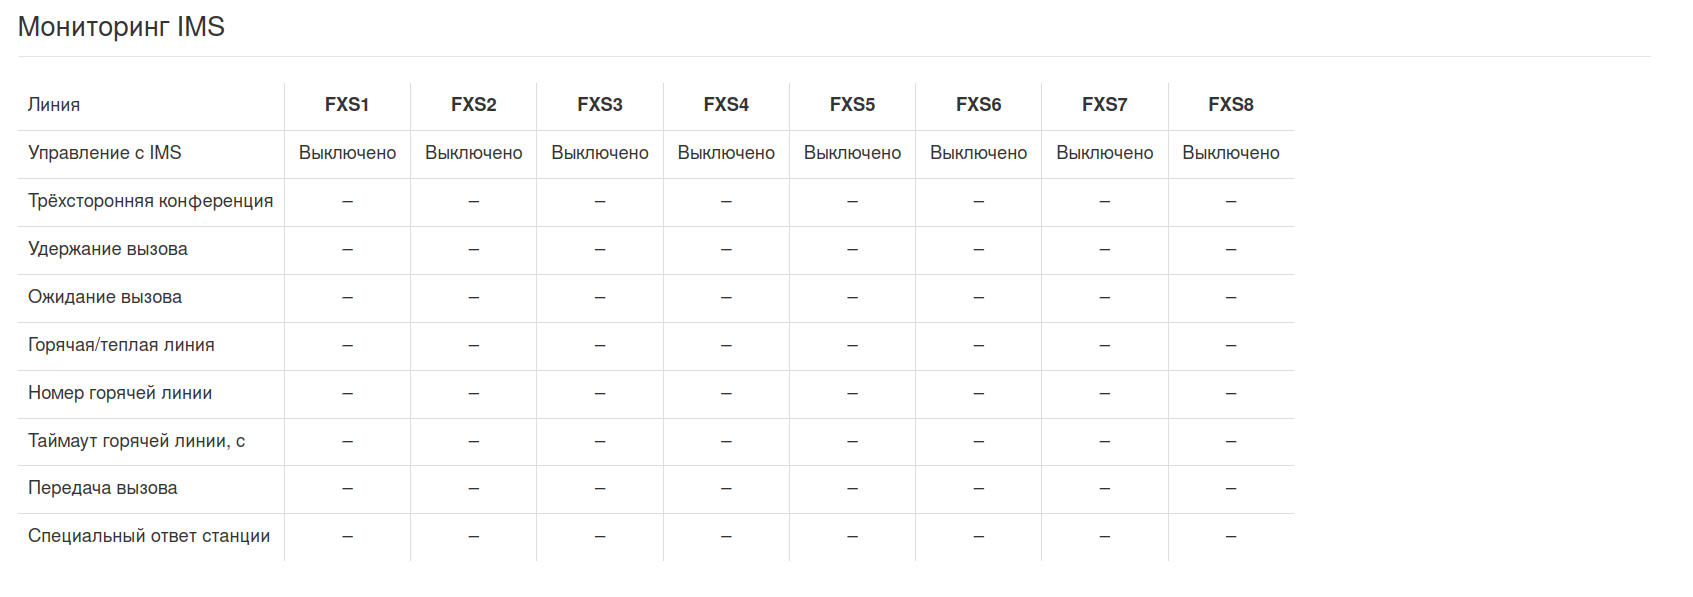Click the Управление с IMS row label
The image size is (1693, 597).
105,153
